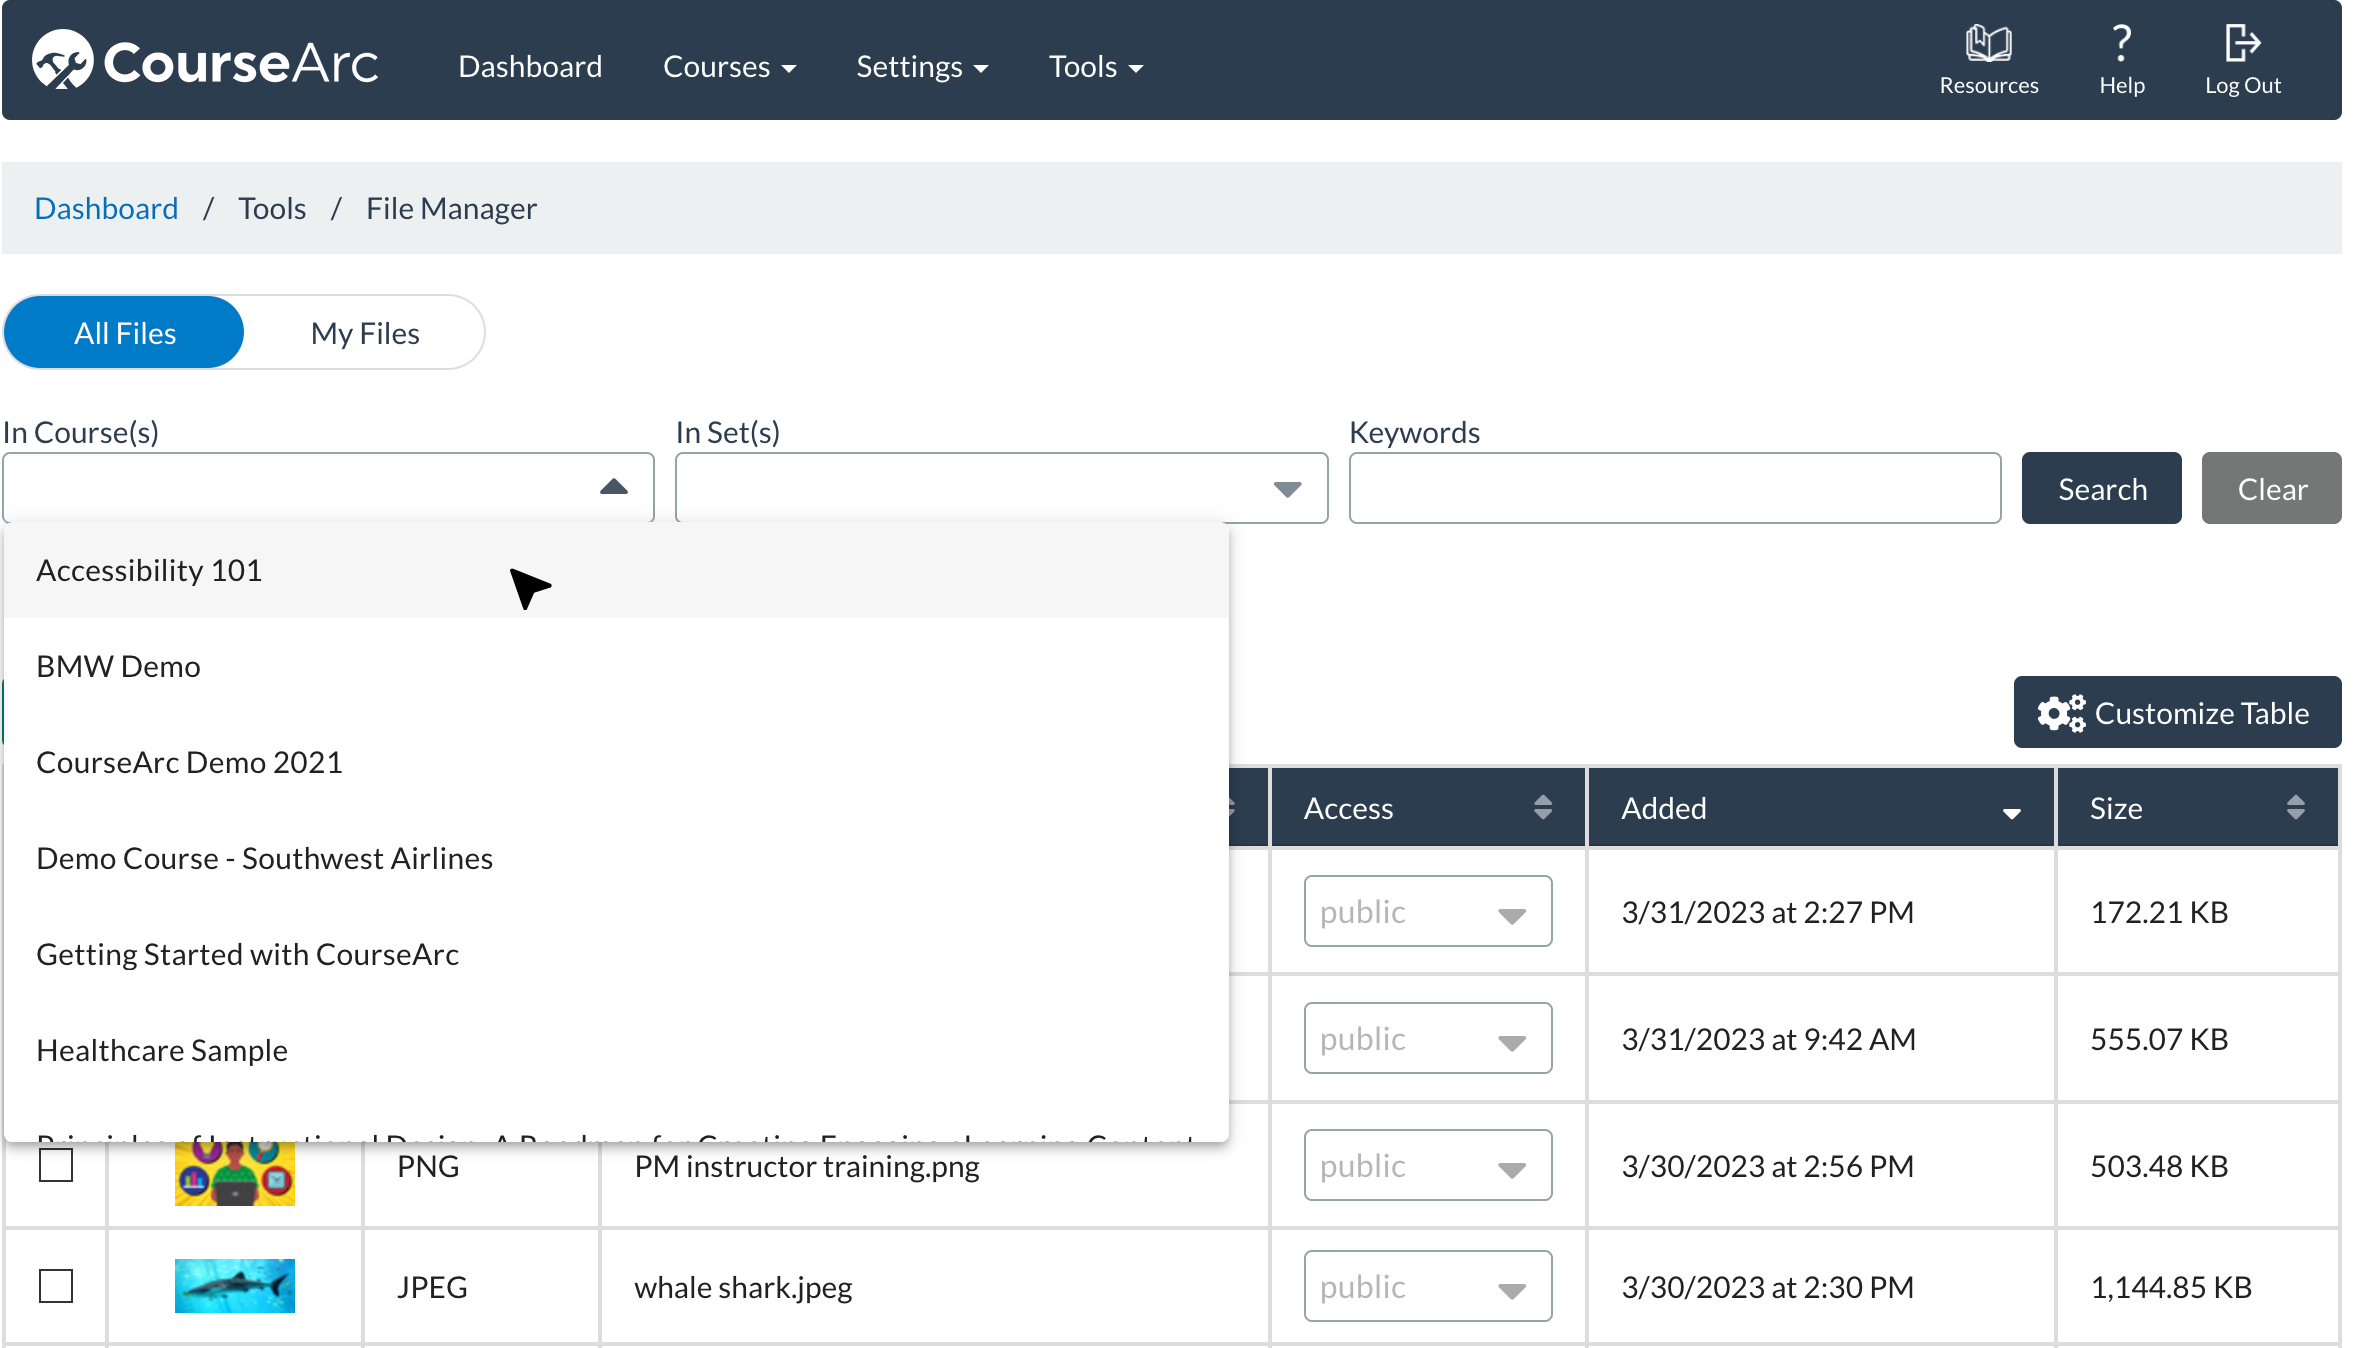This screenshot has height=1348, width=2354.
Task: Open the Courses menu in navbar
Action: tap(729, 67)
